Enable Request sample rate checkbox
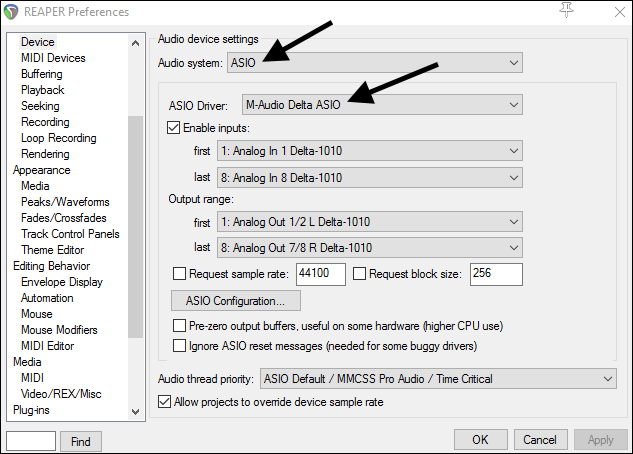Screen dimensions: 633x454 click(x=179, y=274)
